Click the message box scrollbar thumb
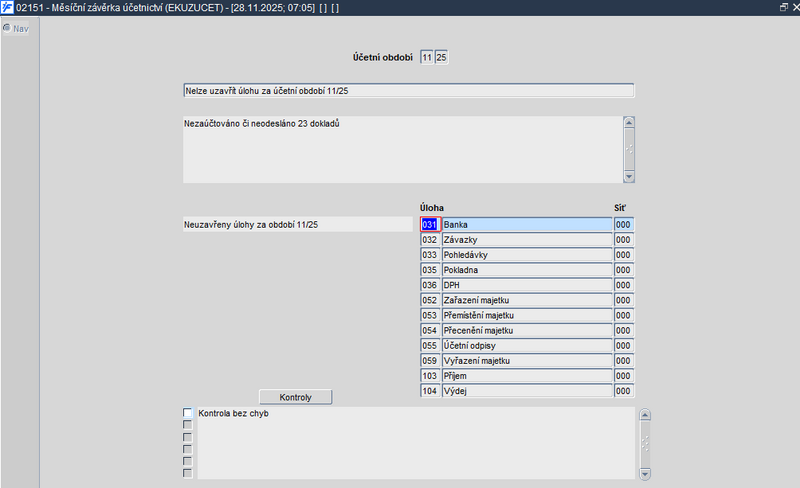The width and height of the screenshot is (800, 488). [629, 150]
